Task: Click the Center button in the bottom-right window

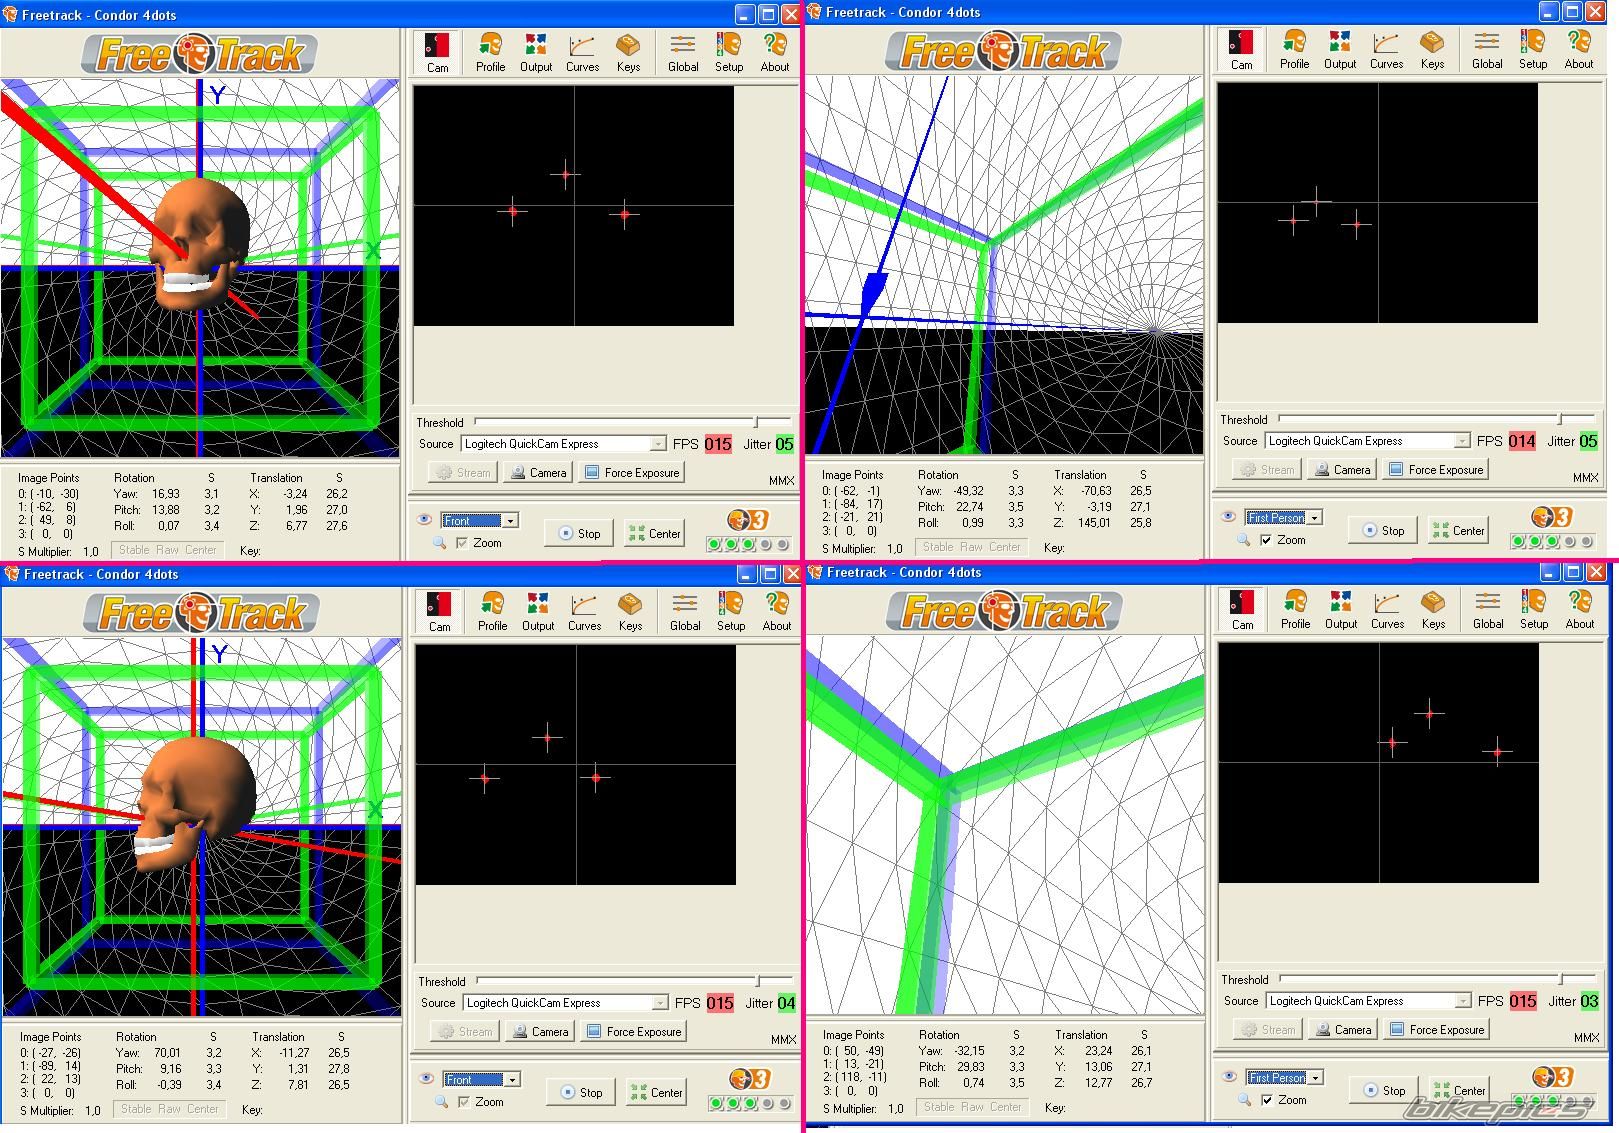Action: tap(1459, 1090)
